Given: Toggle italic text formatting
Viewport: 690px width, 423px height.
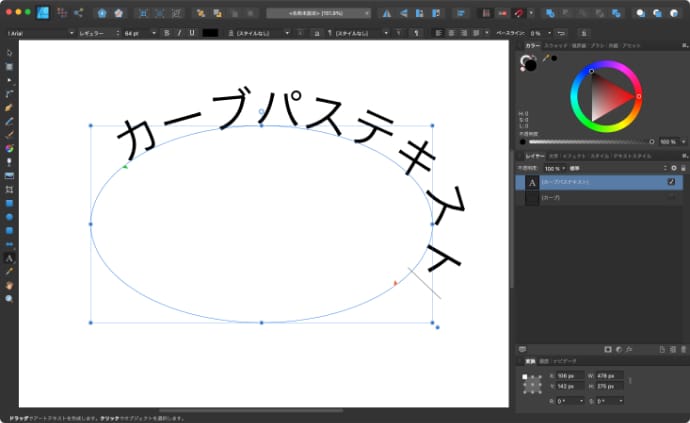Looking at the screenshot, I should click(178, 33).
